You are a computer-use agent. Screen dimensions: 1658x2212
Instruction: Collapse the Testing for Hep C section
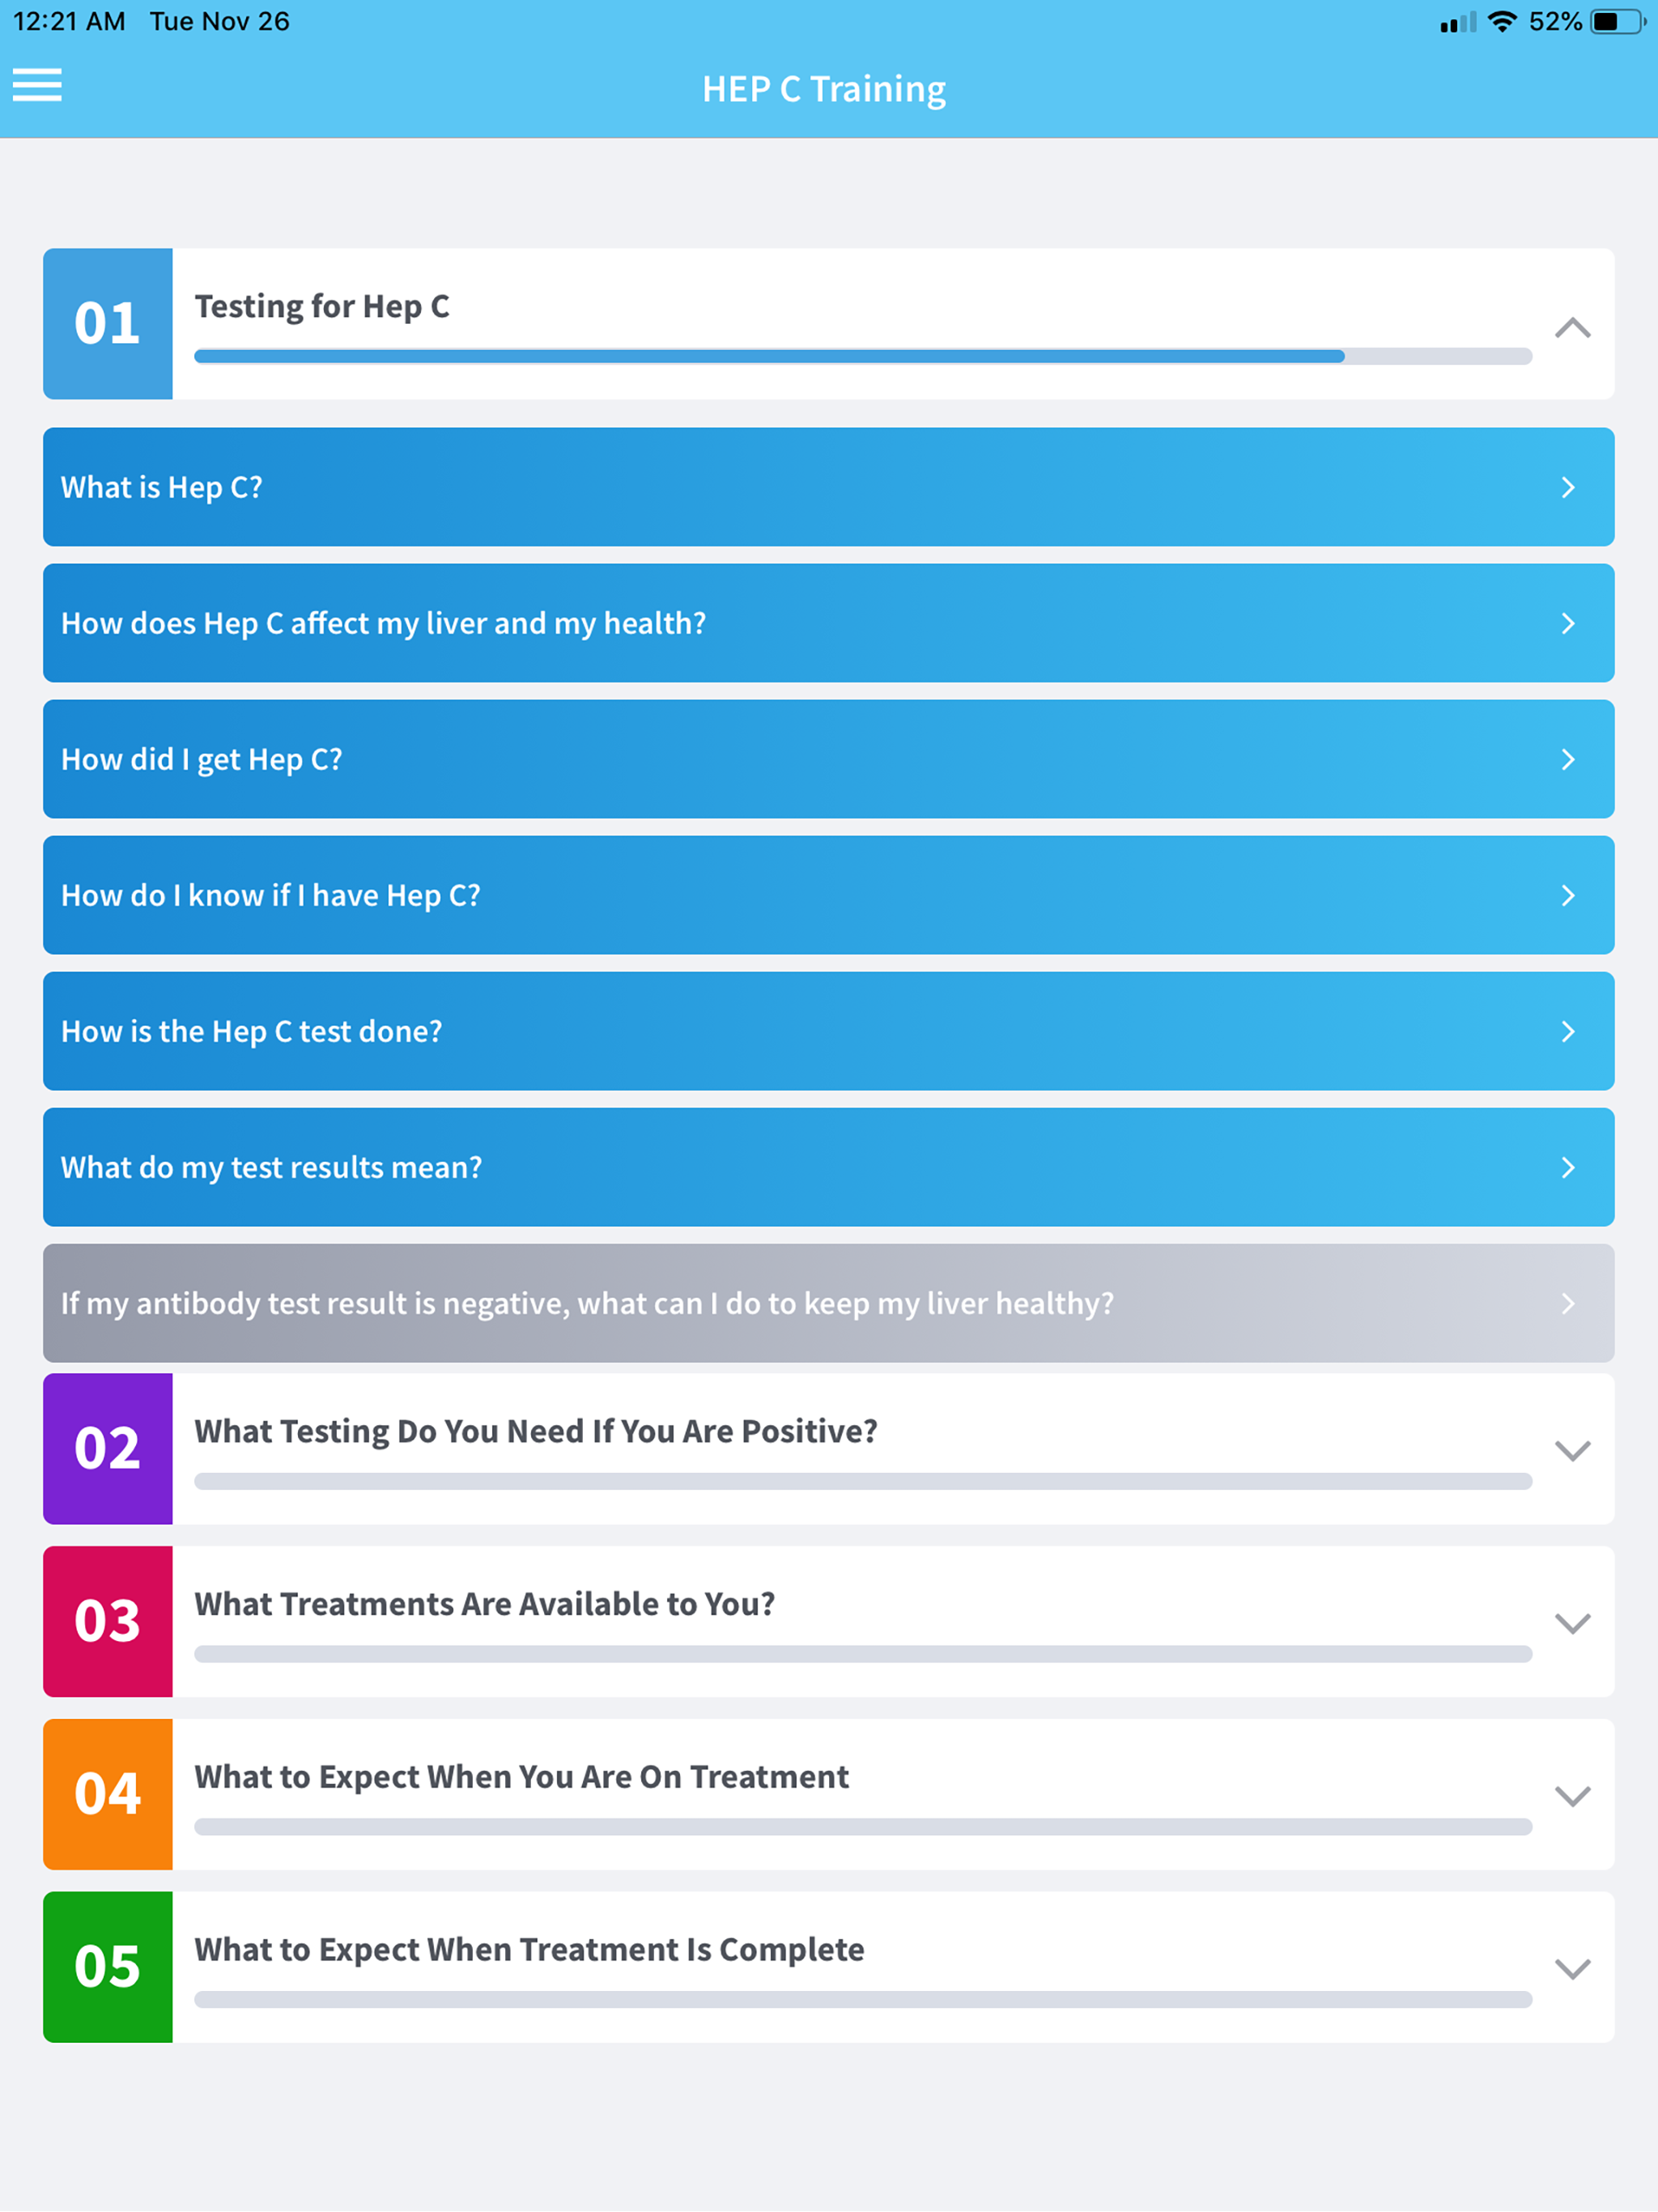pos(1572,327)
